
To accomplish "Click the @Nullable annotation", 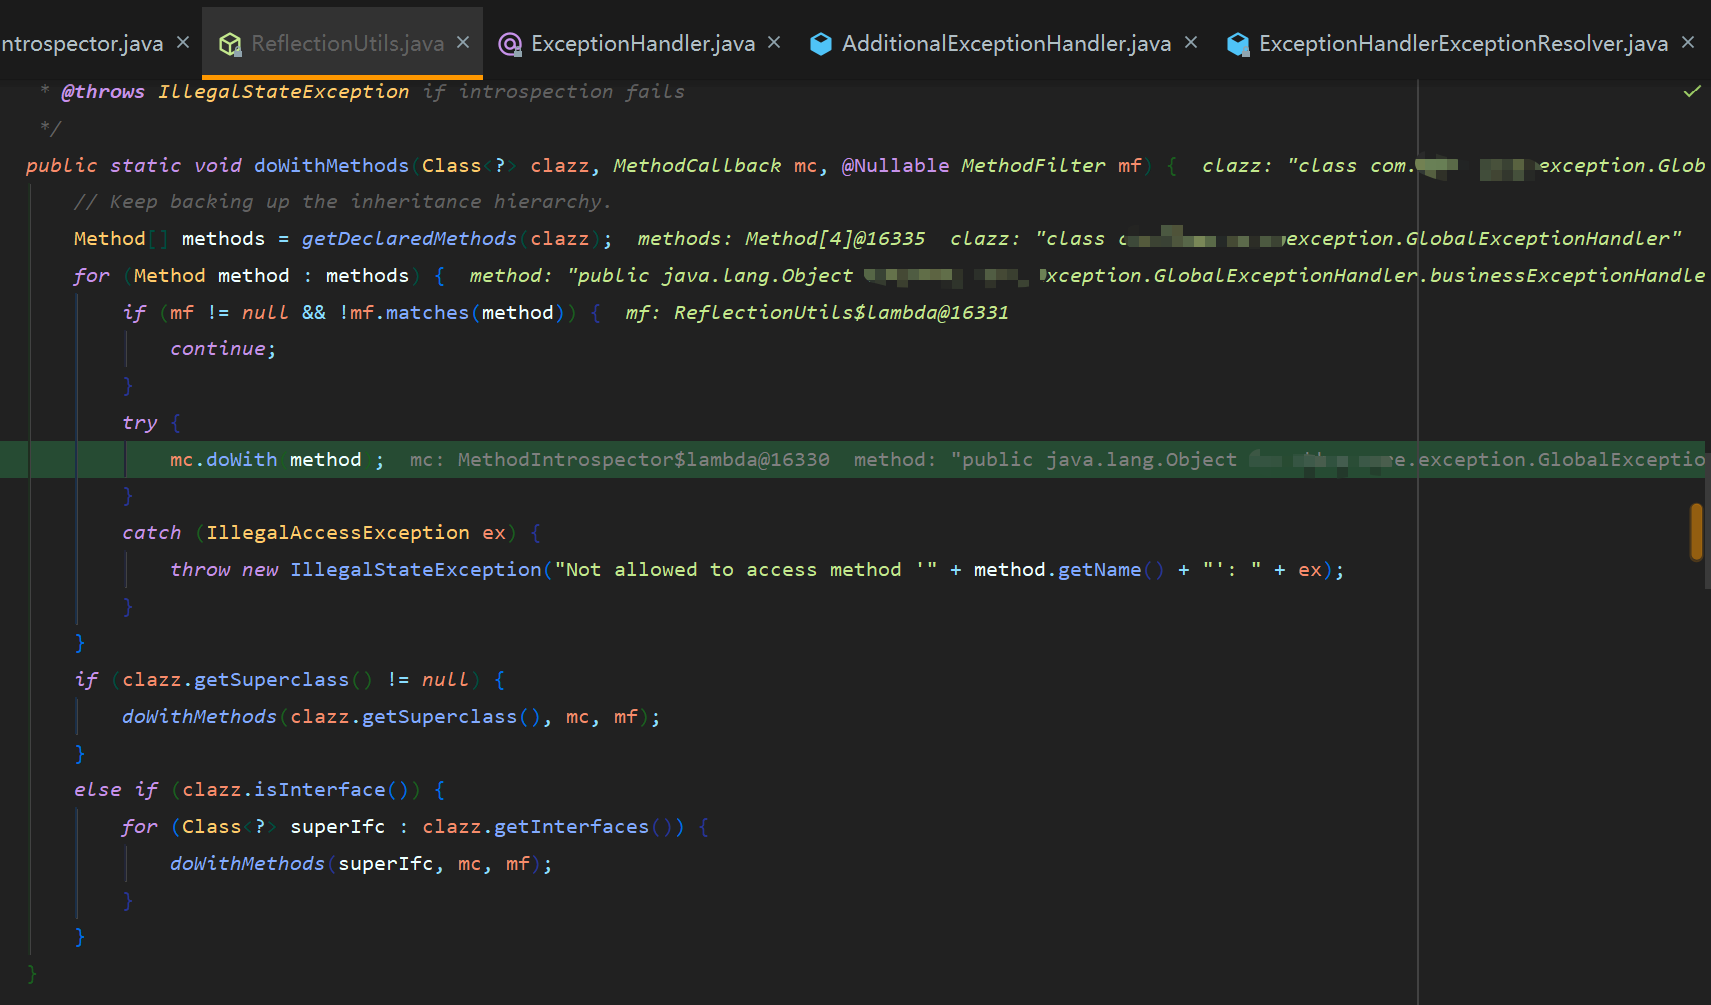I will coord(895,165).
